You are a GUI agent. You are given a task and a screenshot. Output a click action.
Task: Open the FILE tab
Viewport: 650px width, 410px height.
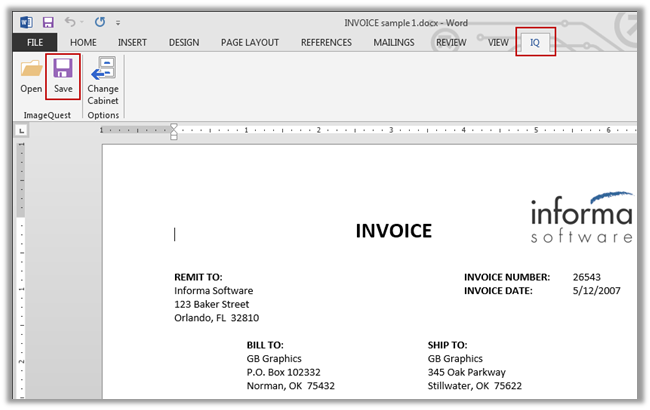[35, 43]
